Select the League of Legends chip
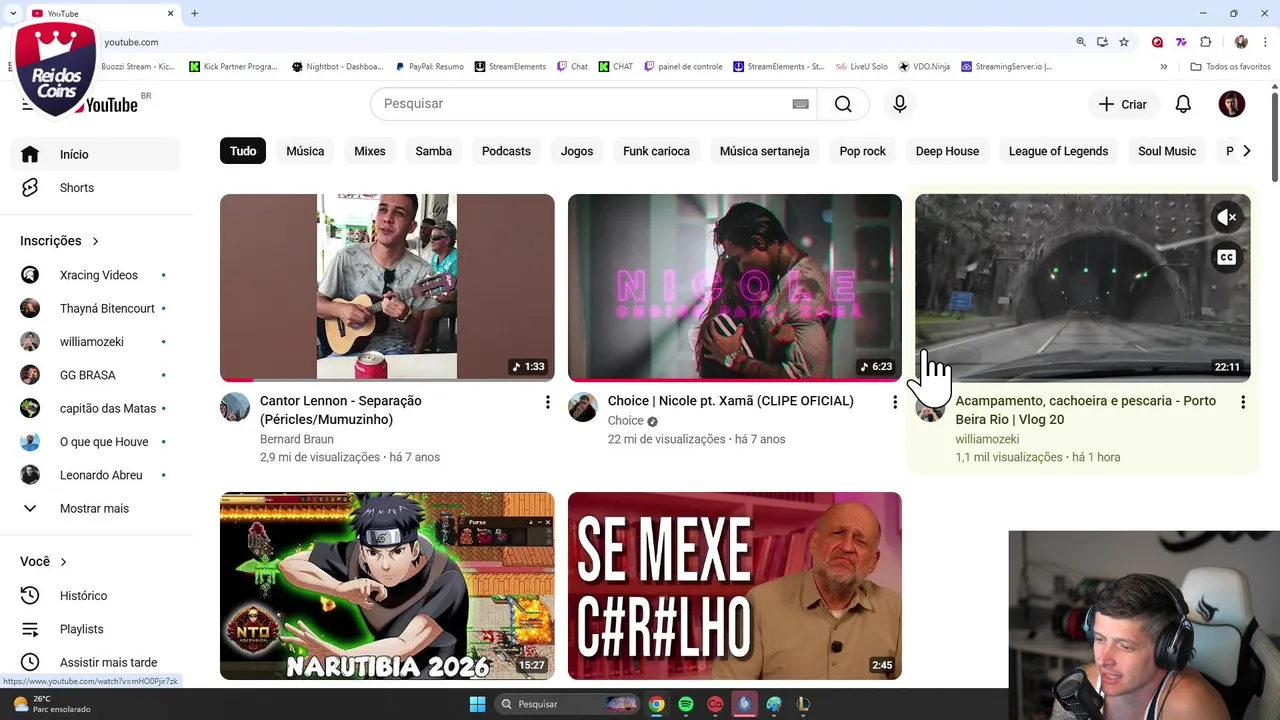 (x=1058, y=151)
